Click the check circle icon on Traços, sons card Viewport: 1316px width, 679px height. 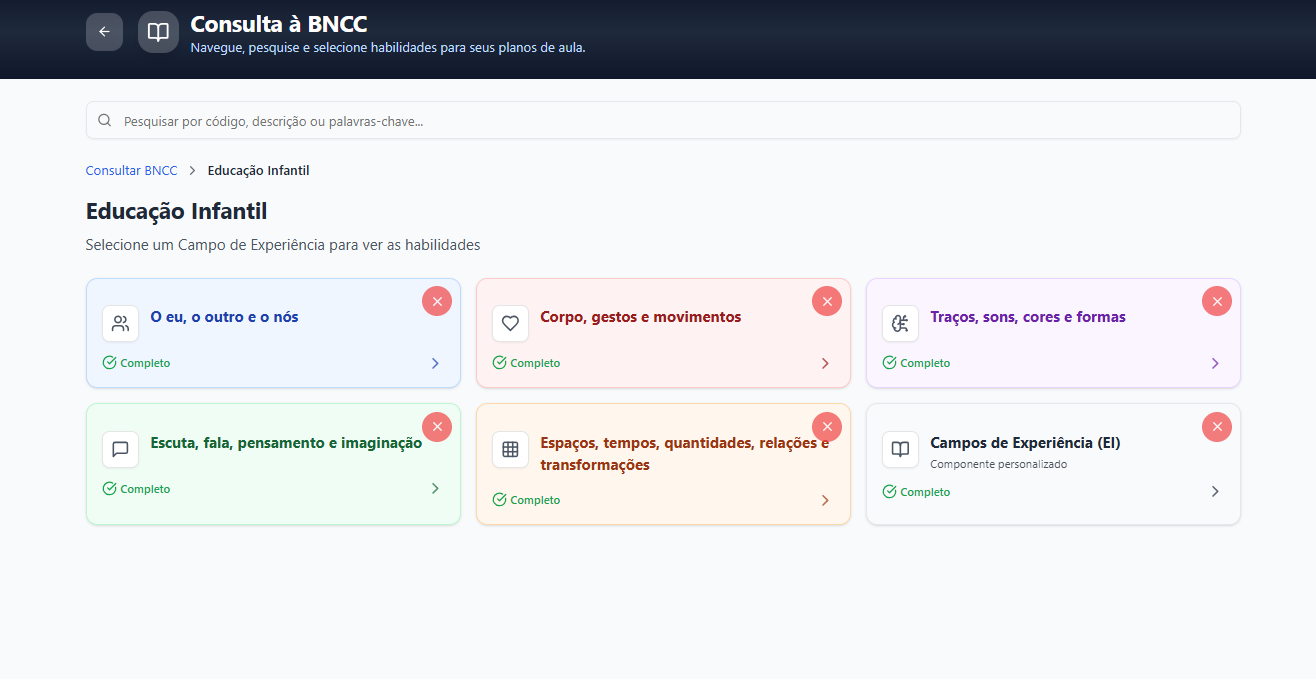(x=890, y=363)
